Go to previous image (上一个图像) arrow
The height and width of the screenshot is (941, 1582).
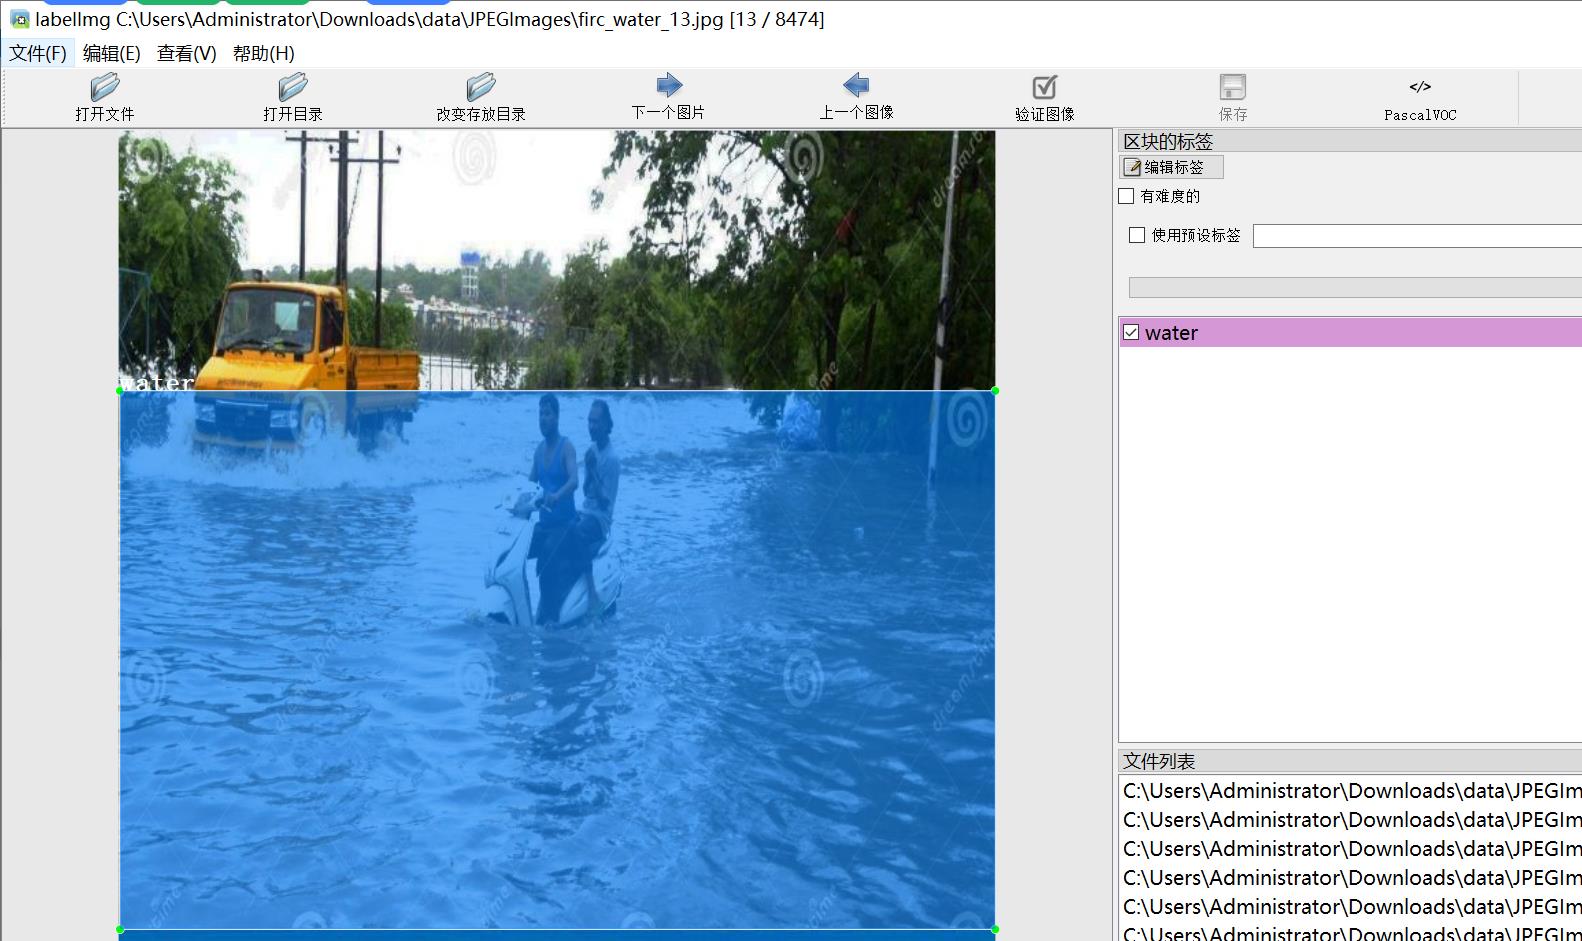pos(856,85)
